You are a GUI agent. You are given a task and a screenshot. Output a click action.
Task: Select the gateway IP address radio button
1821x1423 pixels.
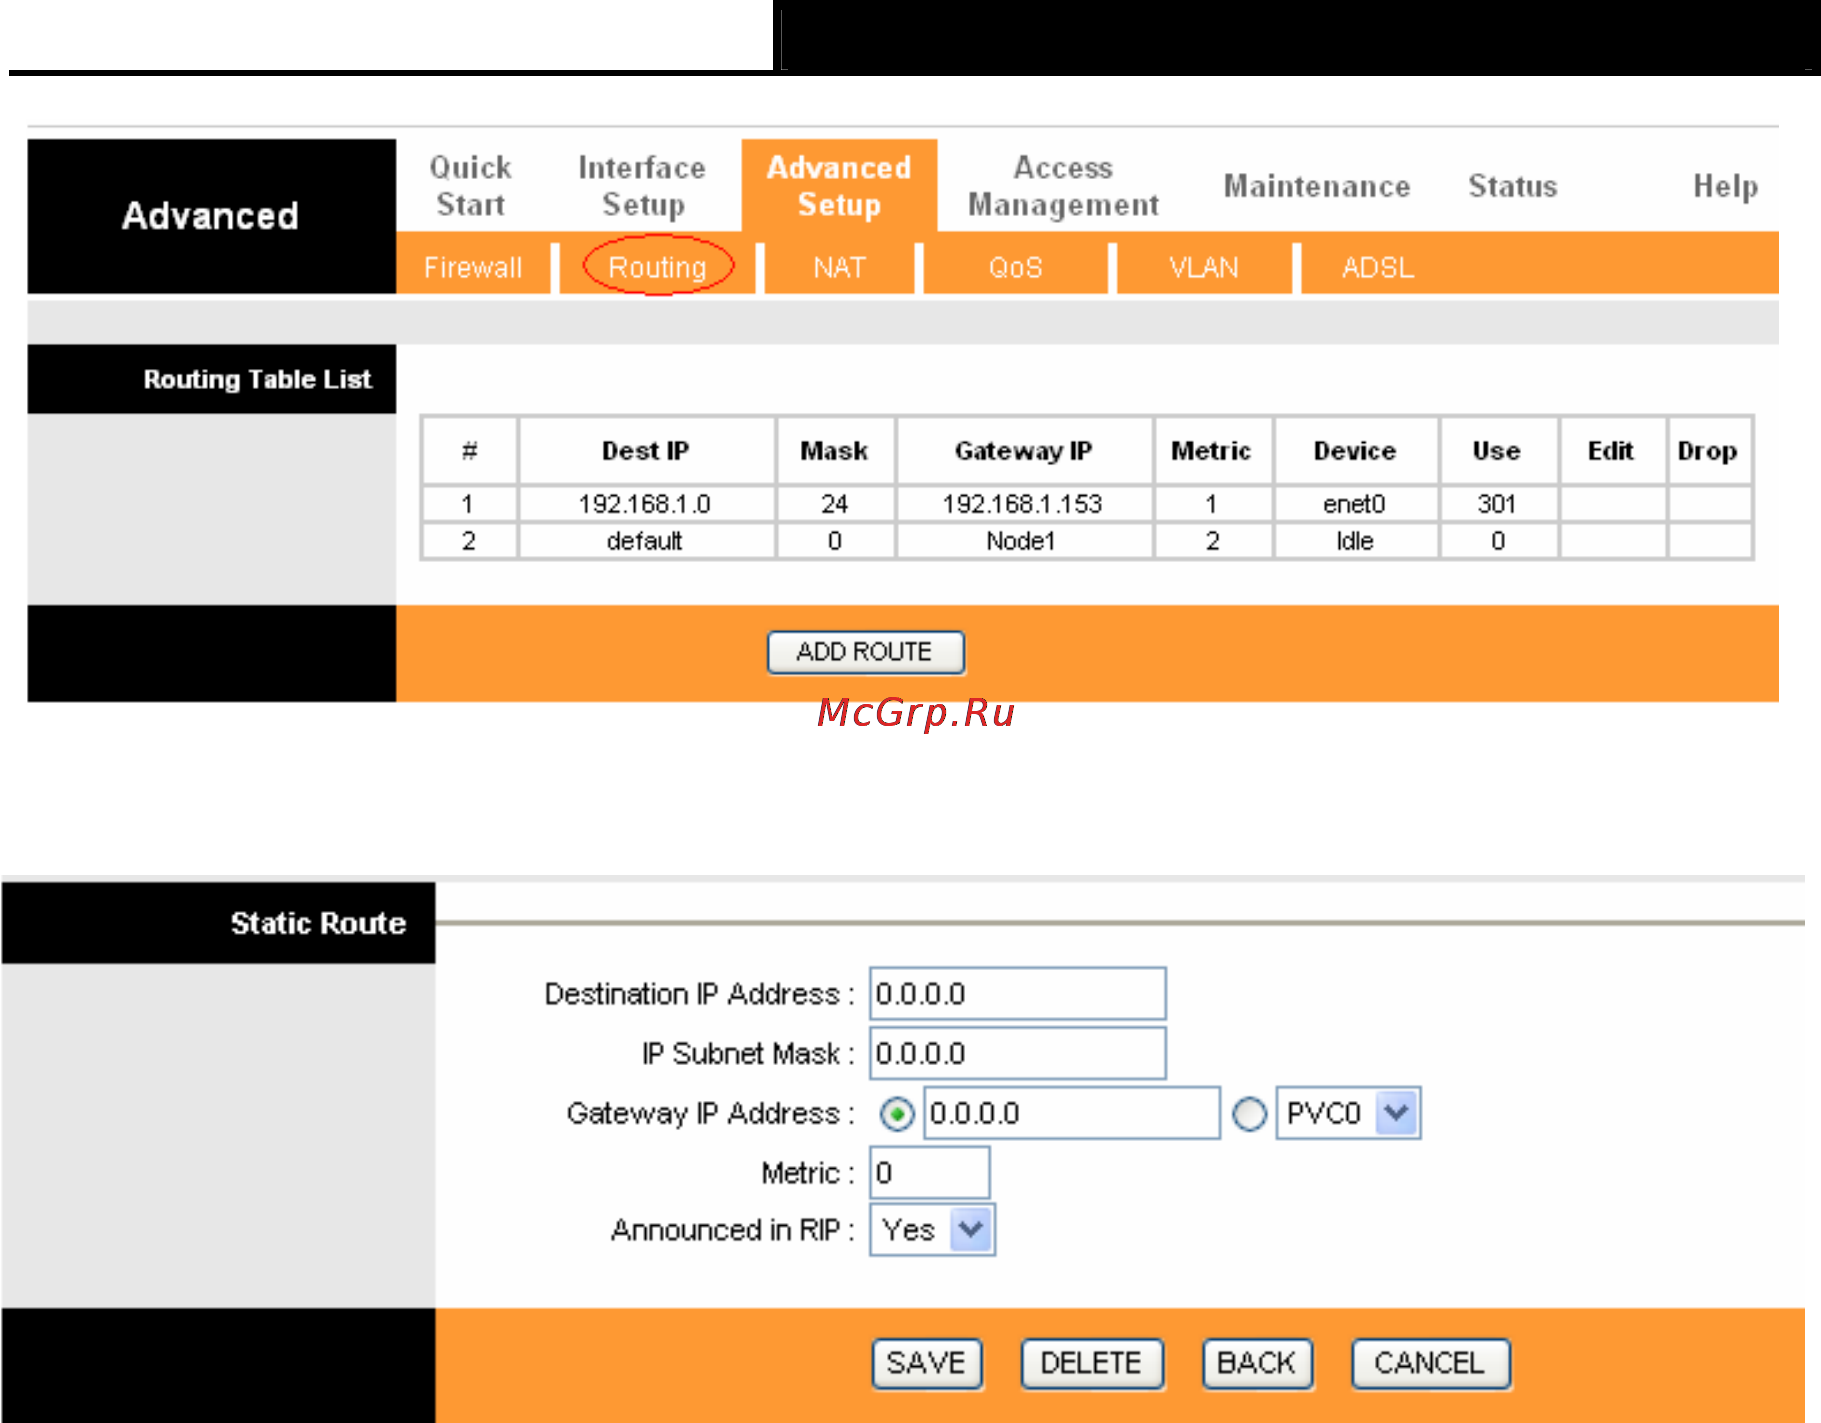(897, 1114)
